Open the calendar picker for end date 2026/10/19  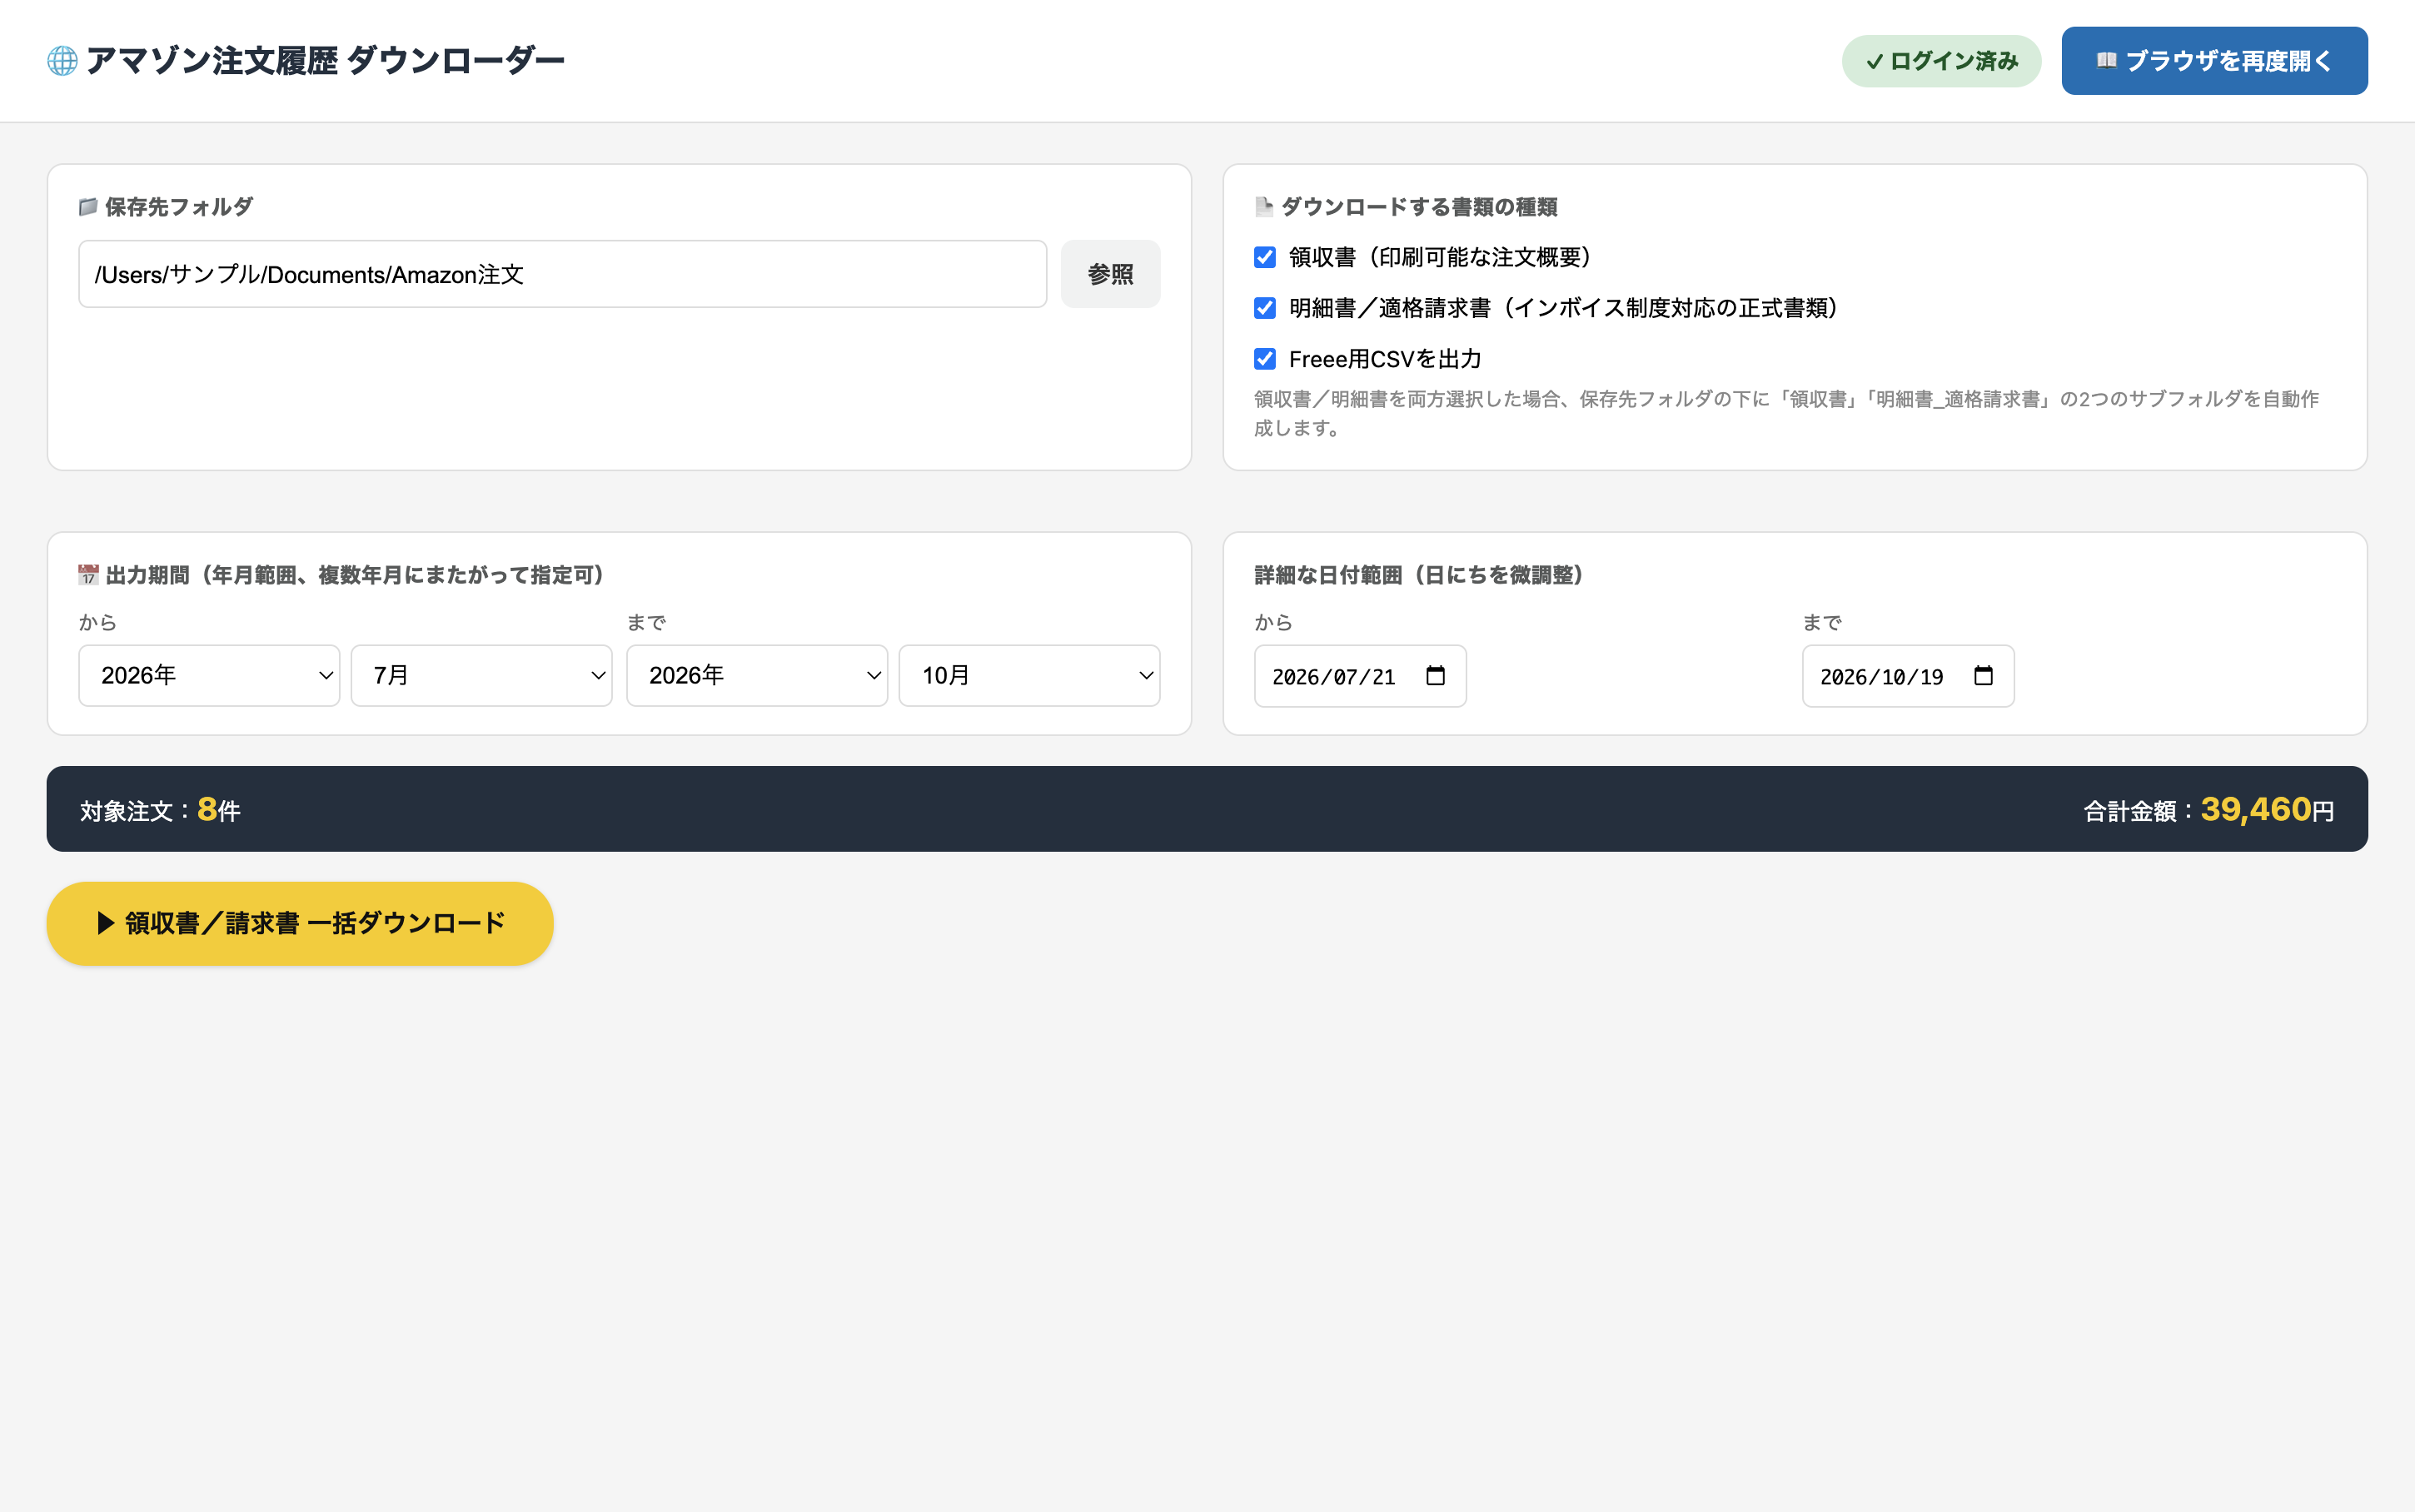coord(1983,676)
